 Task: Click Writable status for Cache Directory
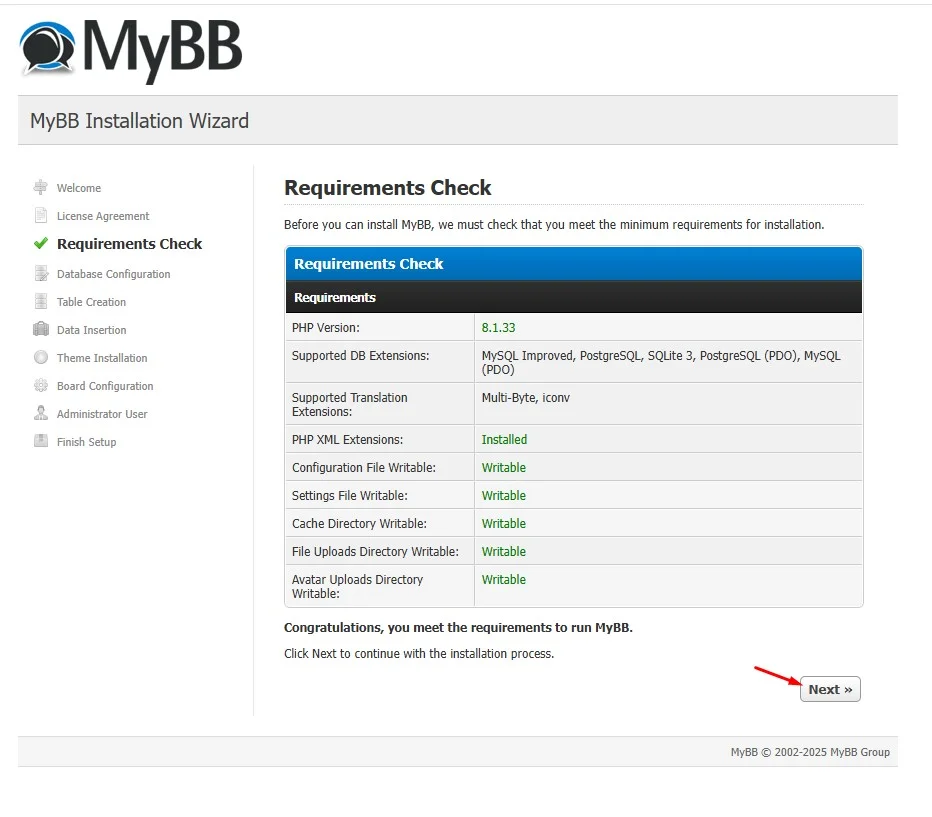coord(503,523)
